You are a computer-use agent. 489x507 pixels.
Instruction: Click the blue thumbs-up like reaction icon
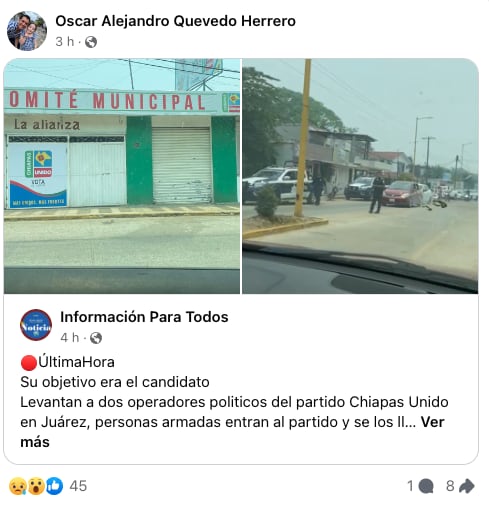point(54,486)
